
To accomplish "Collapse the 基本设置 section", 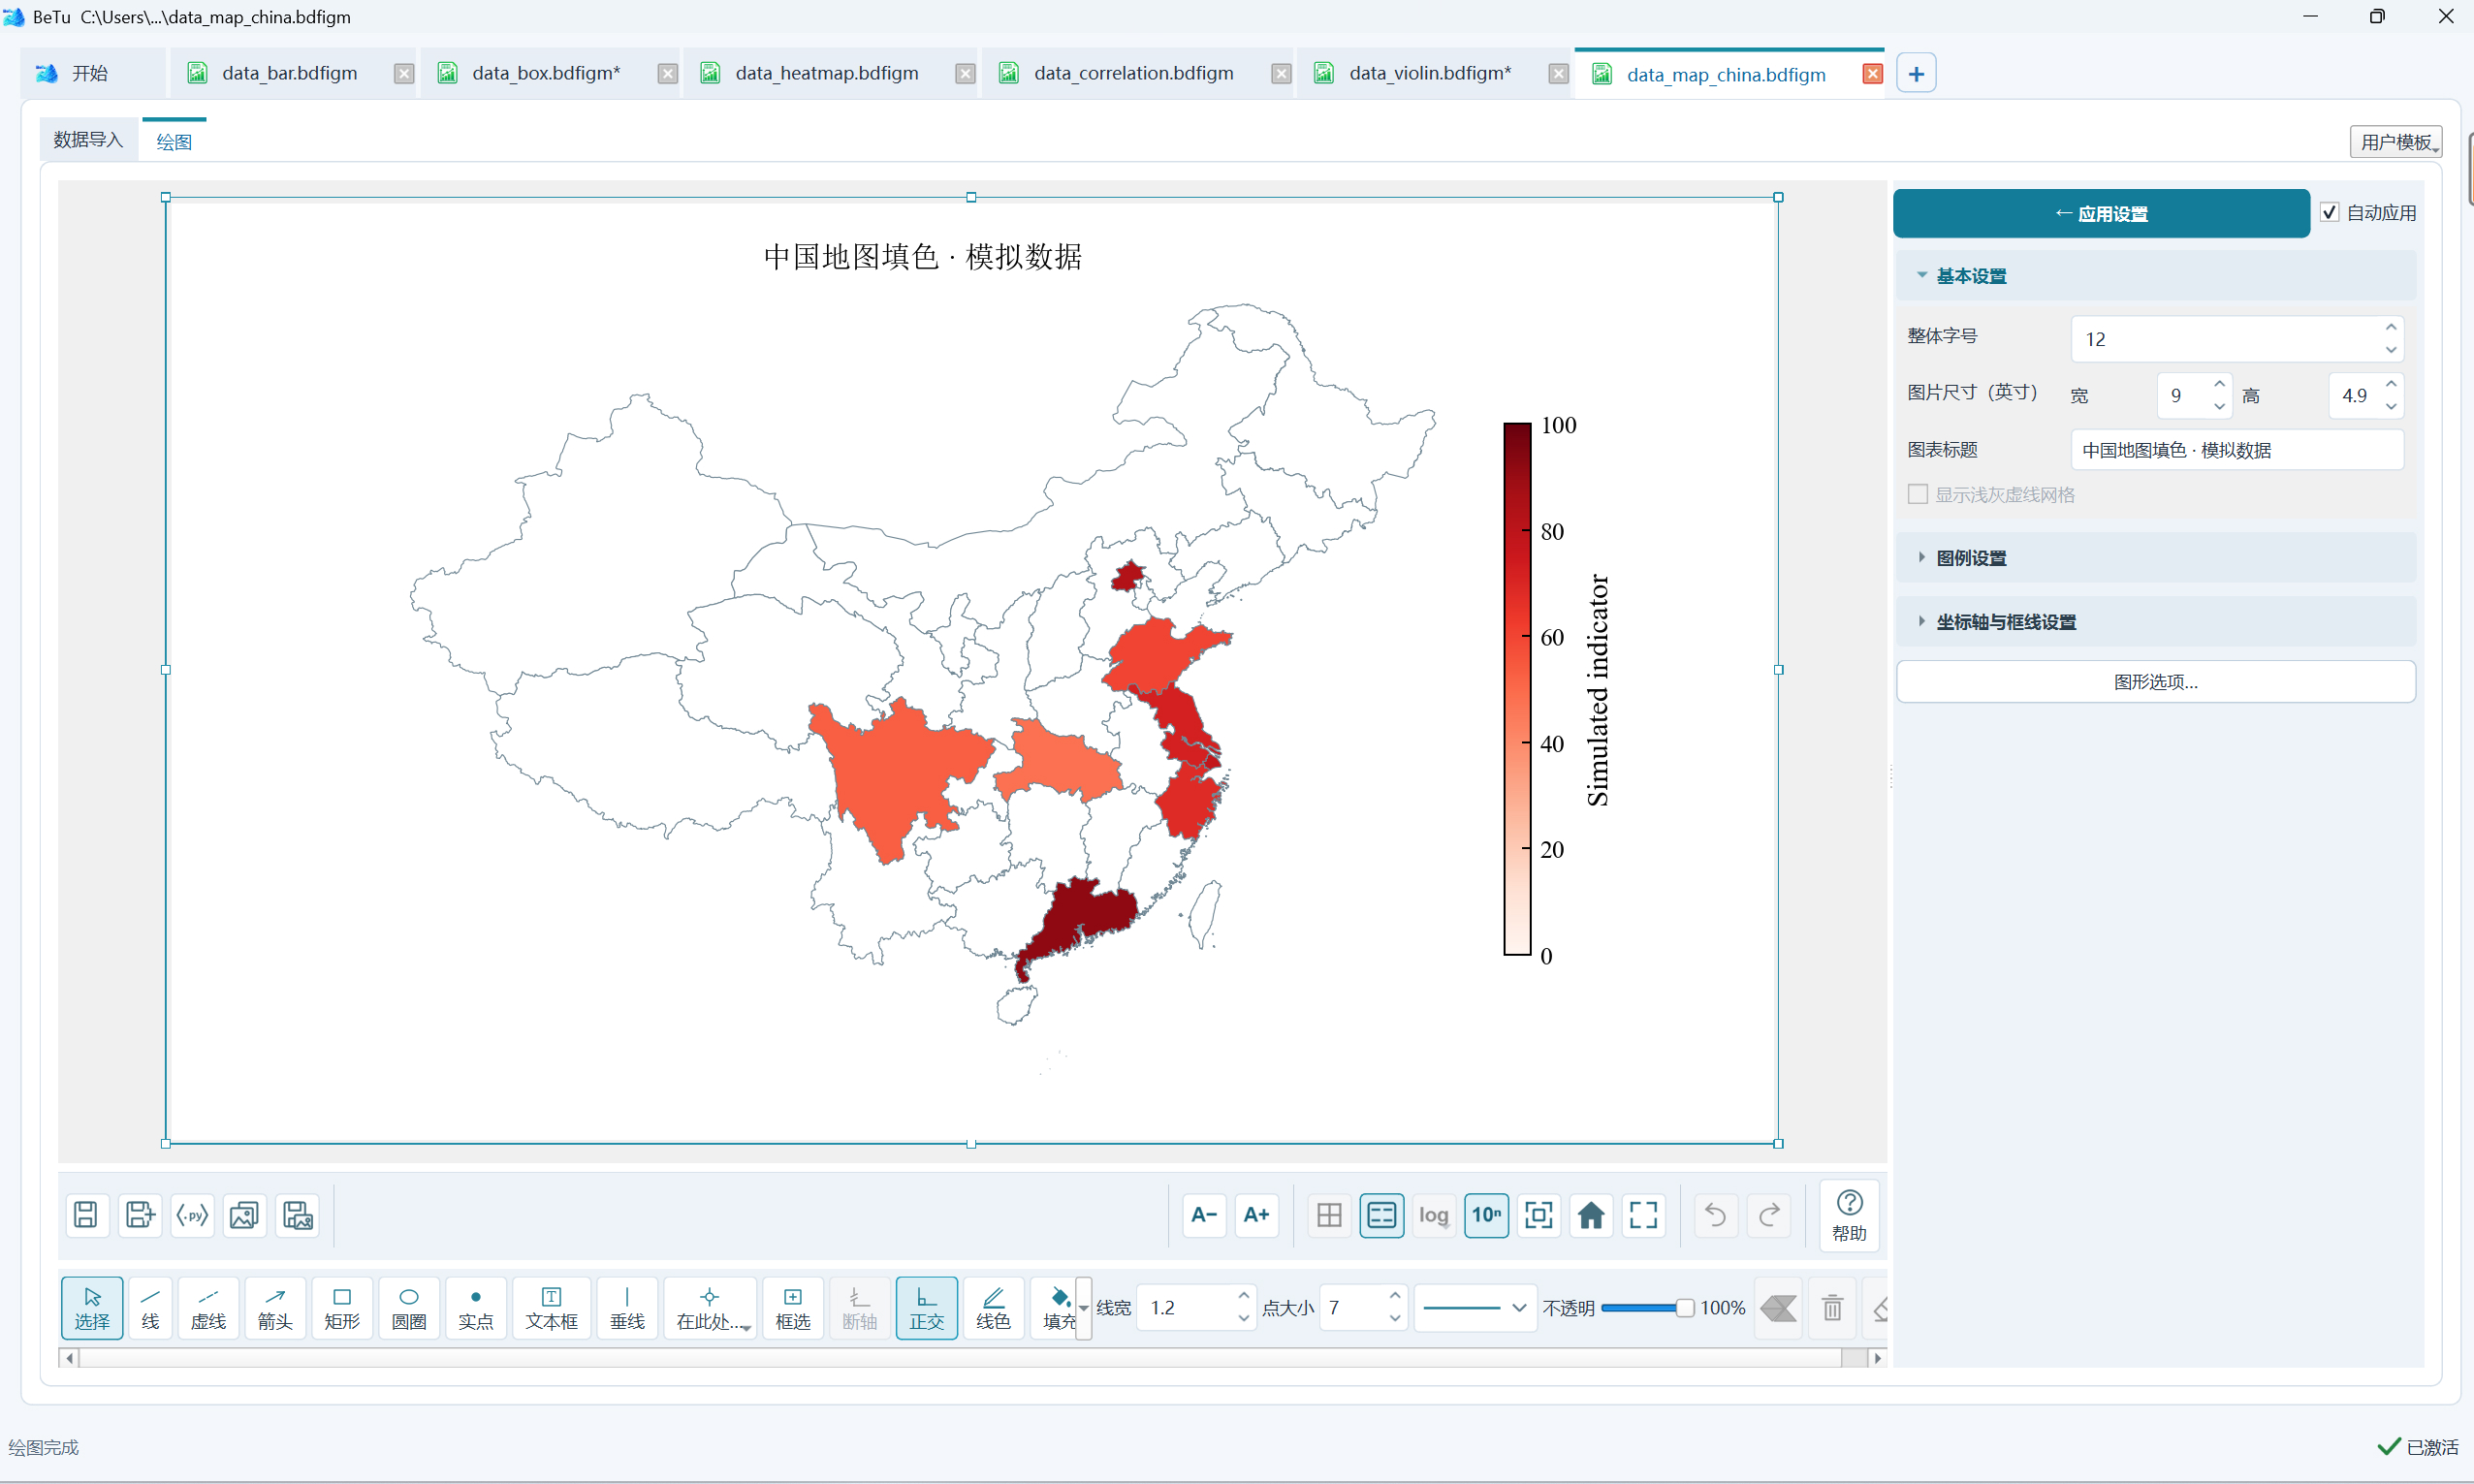I will (2155, 275).
